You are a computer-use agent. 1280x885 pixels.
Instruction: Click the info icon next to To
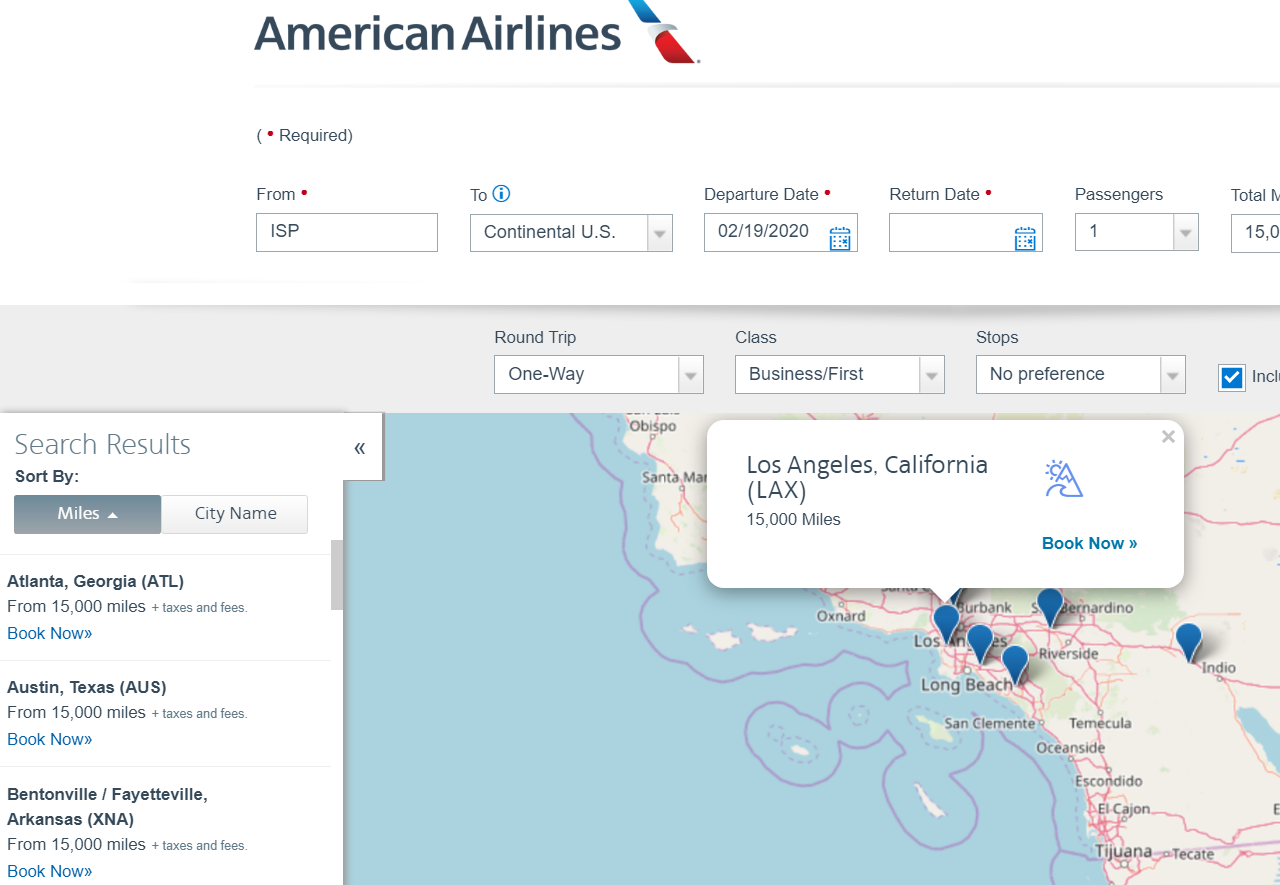(x=502, y=194)
